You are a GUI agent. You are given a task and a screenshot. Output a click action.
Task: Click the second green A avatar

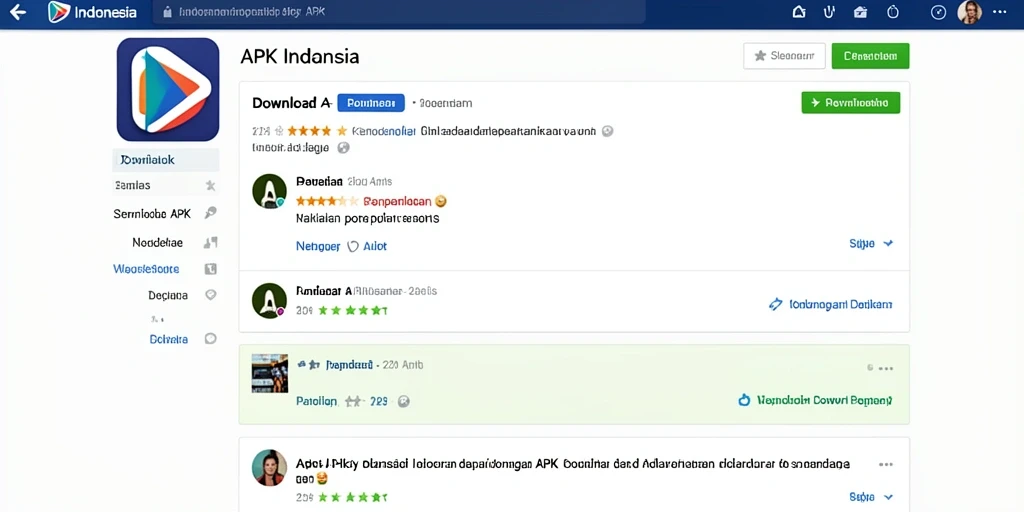(270, 300)
